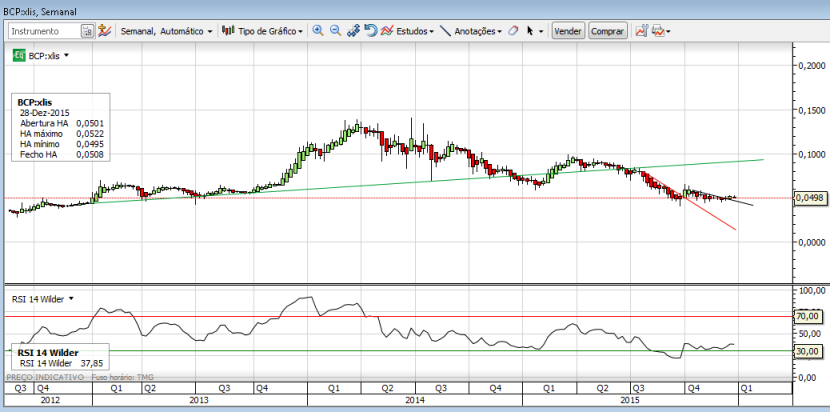Viewport: 830px width, 412px height.
Task: Click the Vender button
Action: tap(567, 31)
